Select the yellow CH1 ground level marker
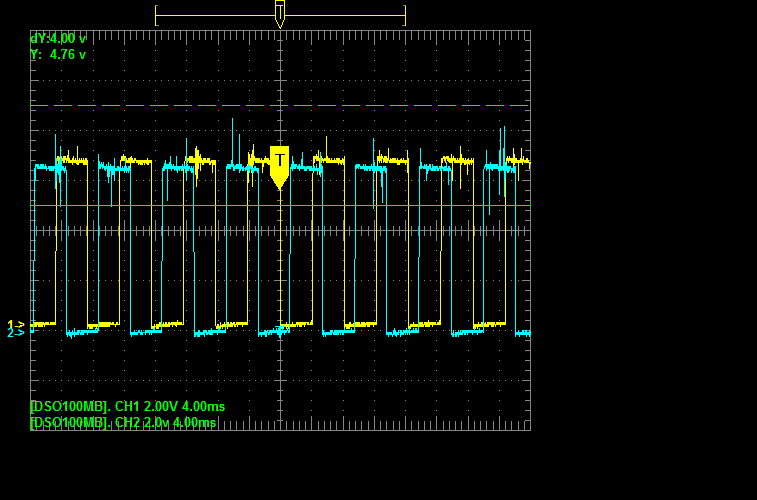Image resolution: width=757 pixels, height=500 pixels. pos(15,324)
